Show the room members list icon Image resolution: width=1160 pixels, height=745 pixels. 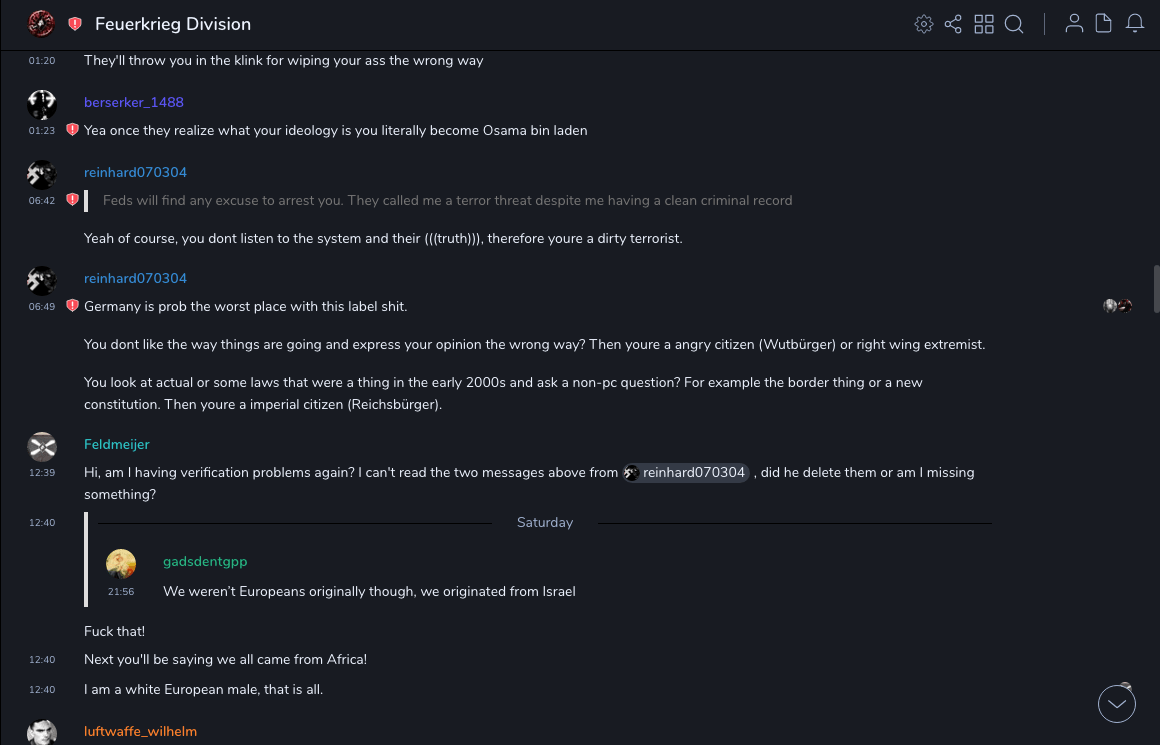coord(1074,24)
